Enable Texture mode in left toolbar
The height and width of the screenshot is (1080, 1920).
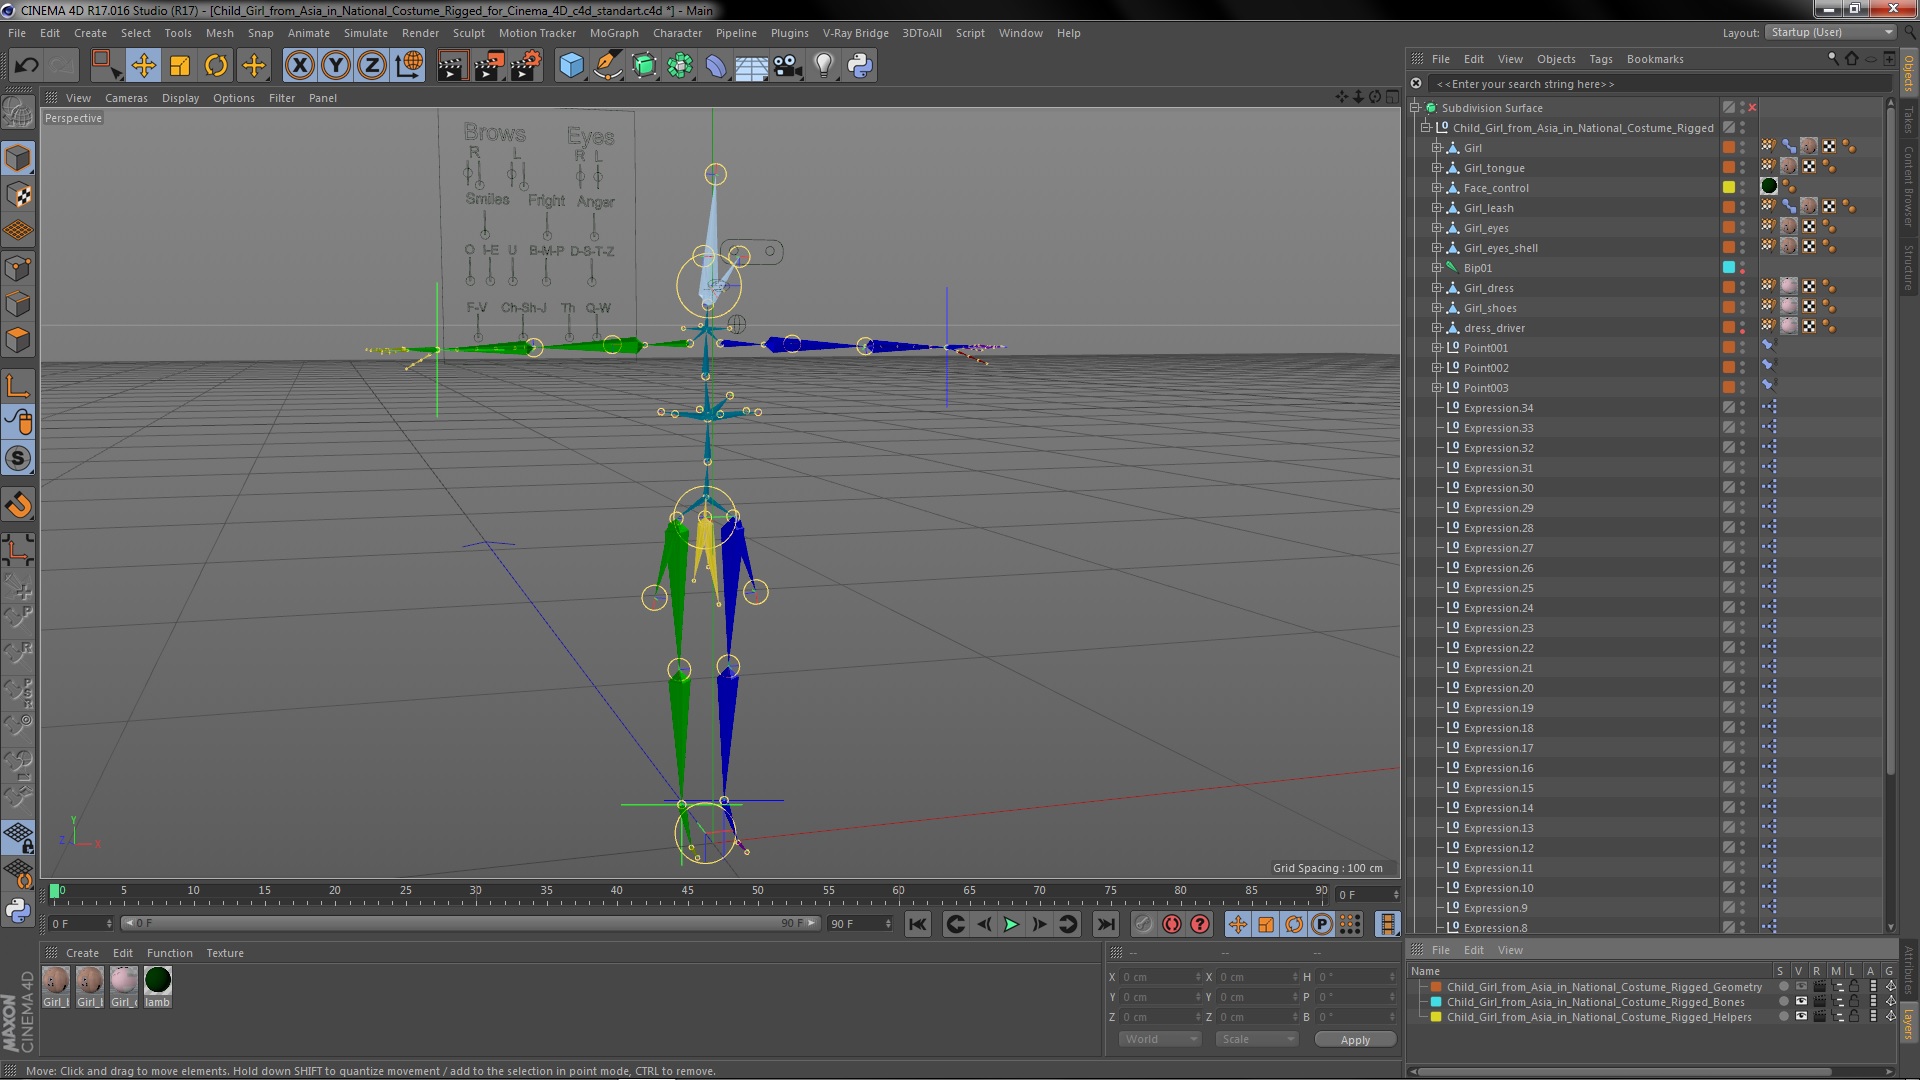point(18,194)
